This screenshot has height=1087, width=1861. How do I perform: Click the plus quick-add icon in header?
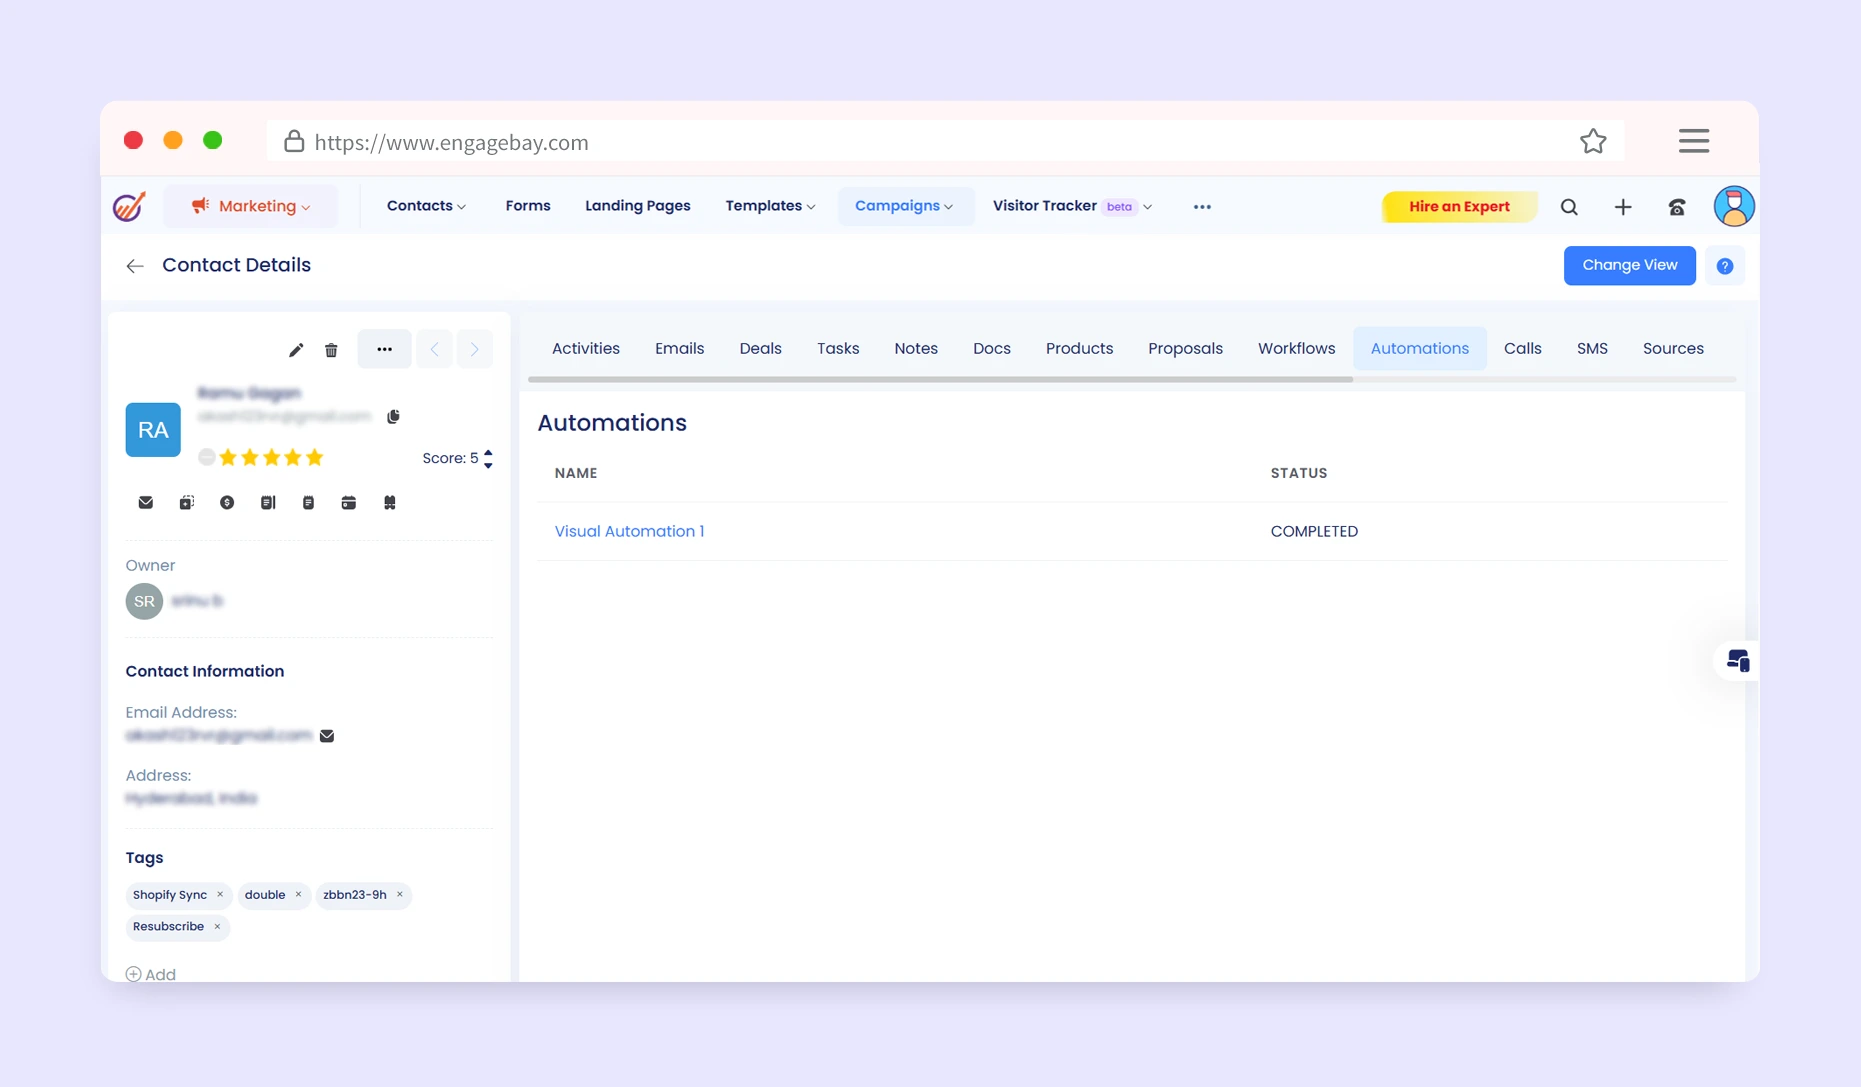point(1623,207)
